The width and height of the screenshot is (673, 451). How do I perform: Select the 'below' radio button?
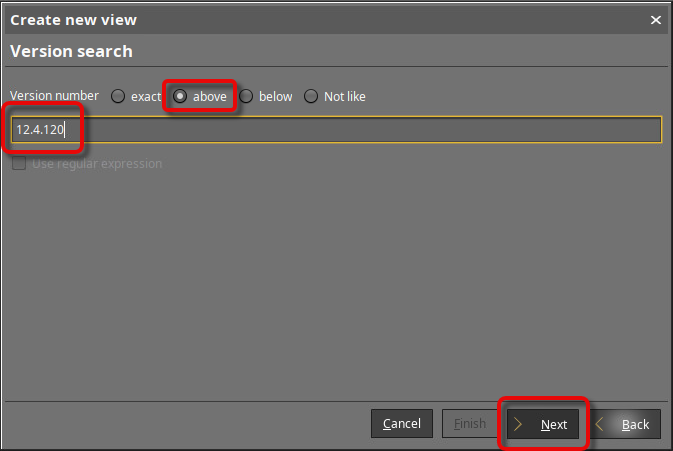click(x=246, y=97)
